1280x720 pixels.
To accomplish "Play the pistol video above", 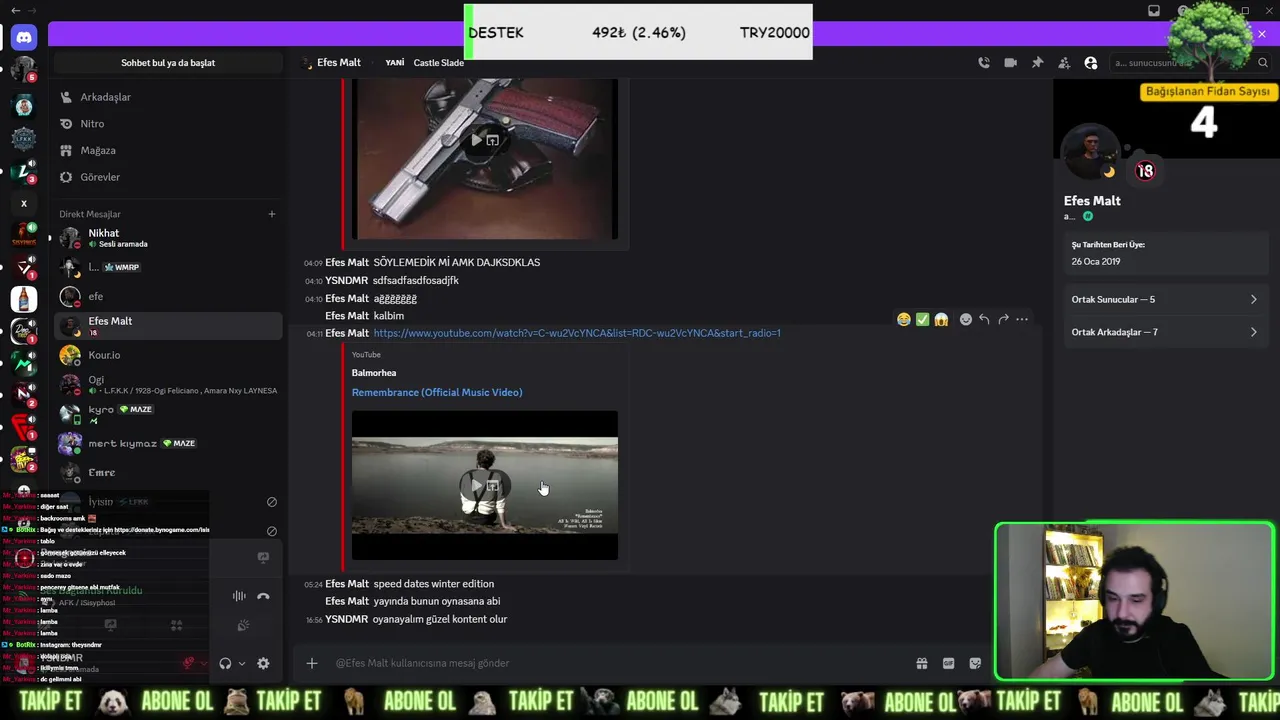I will click(476, 140).
